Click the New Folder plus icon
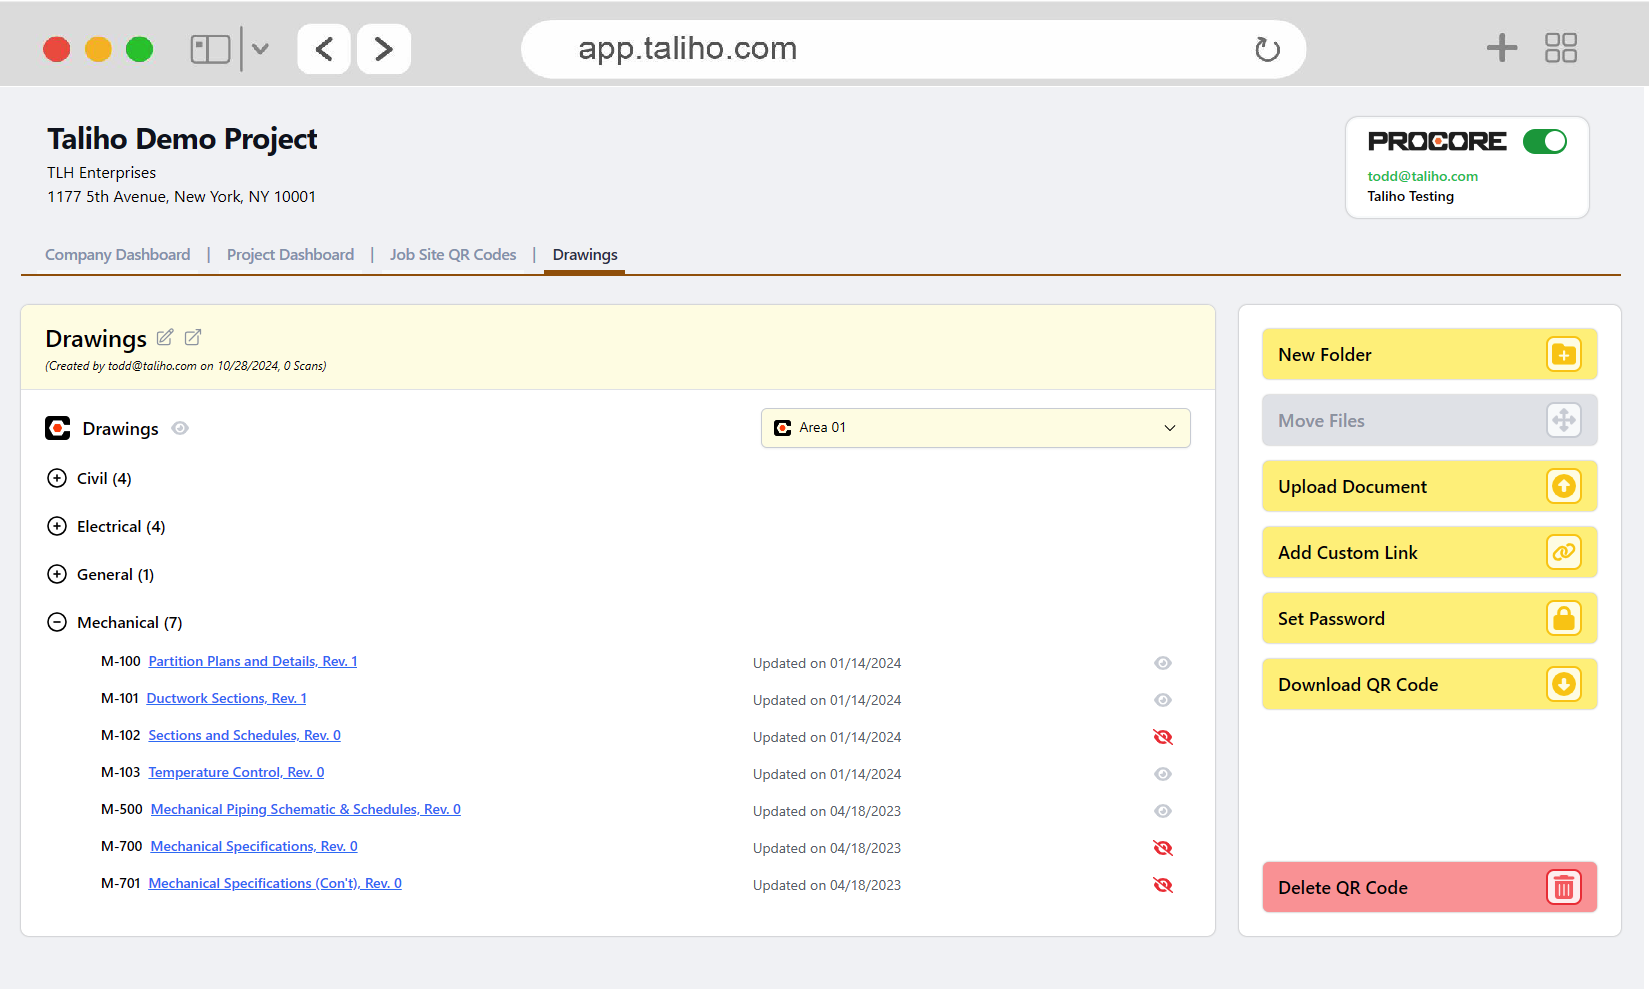 (1563, 355)
